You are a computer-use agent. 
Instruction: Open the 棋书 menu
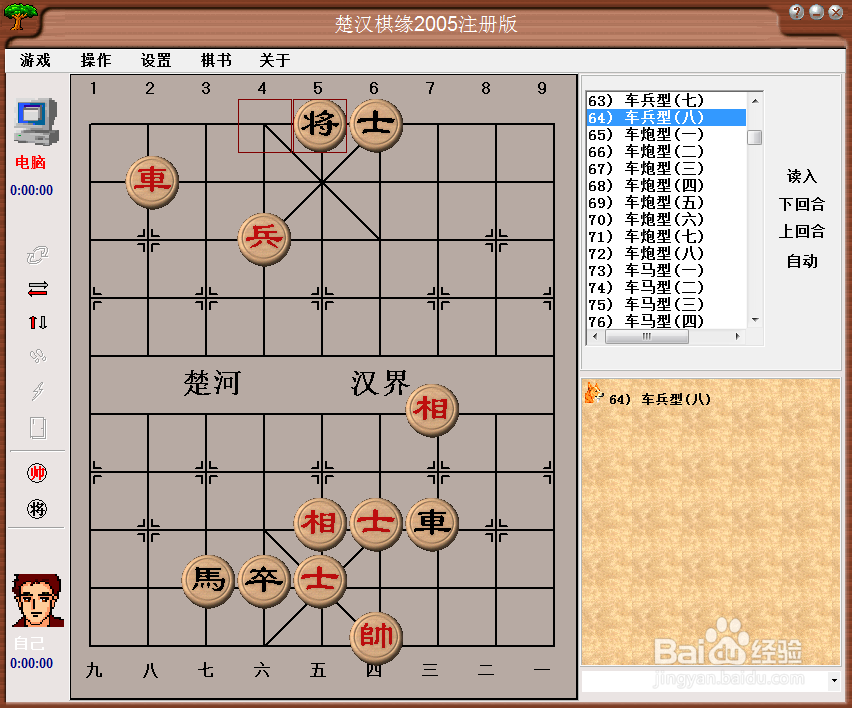tap(216, 60)
